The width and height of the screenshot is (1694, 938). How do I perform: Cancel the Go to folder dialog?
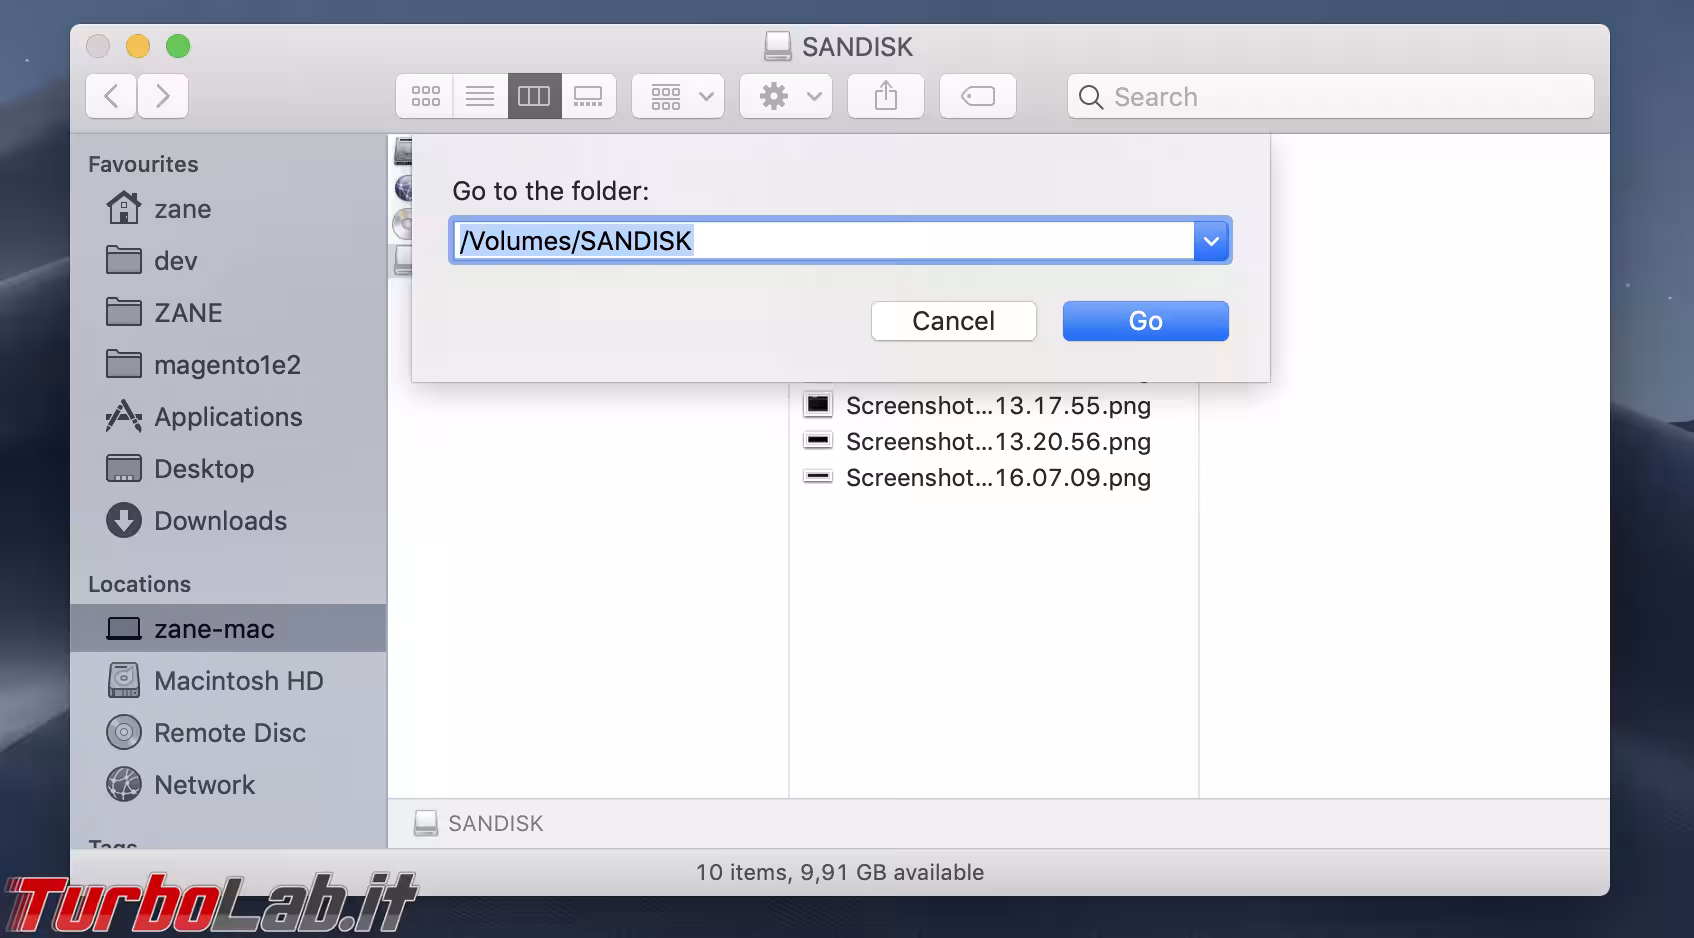pos(954,321)
